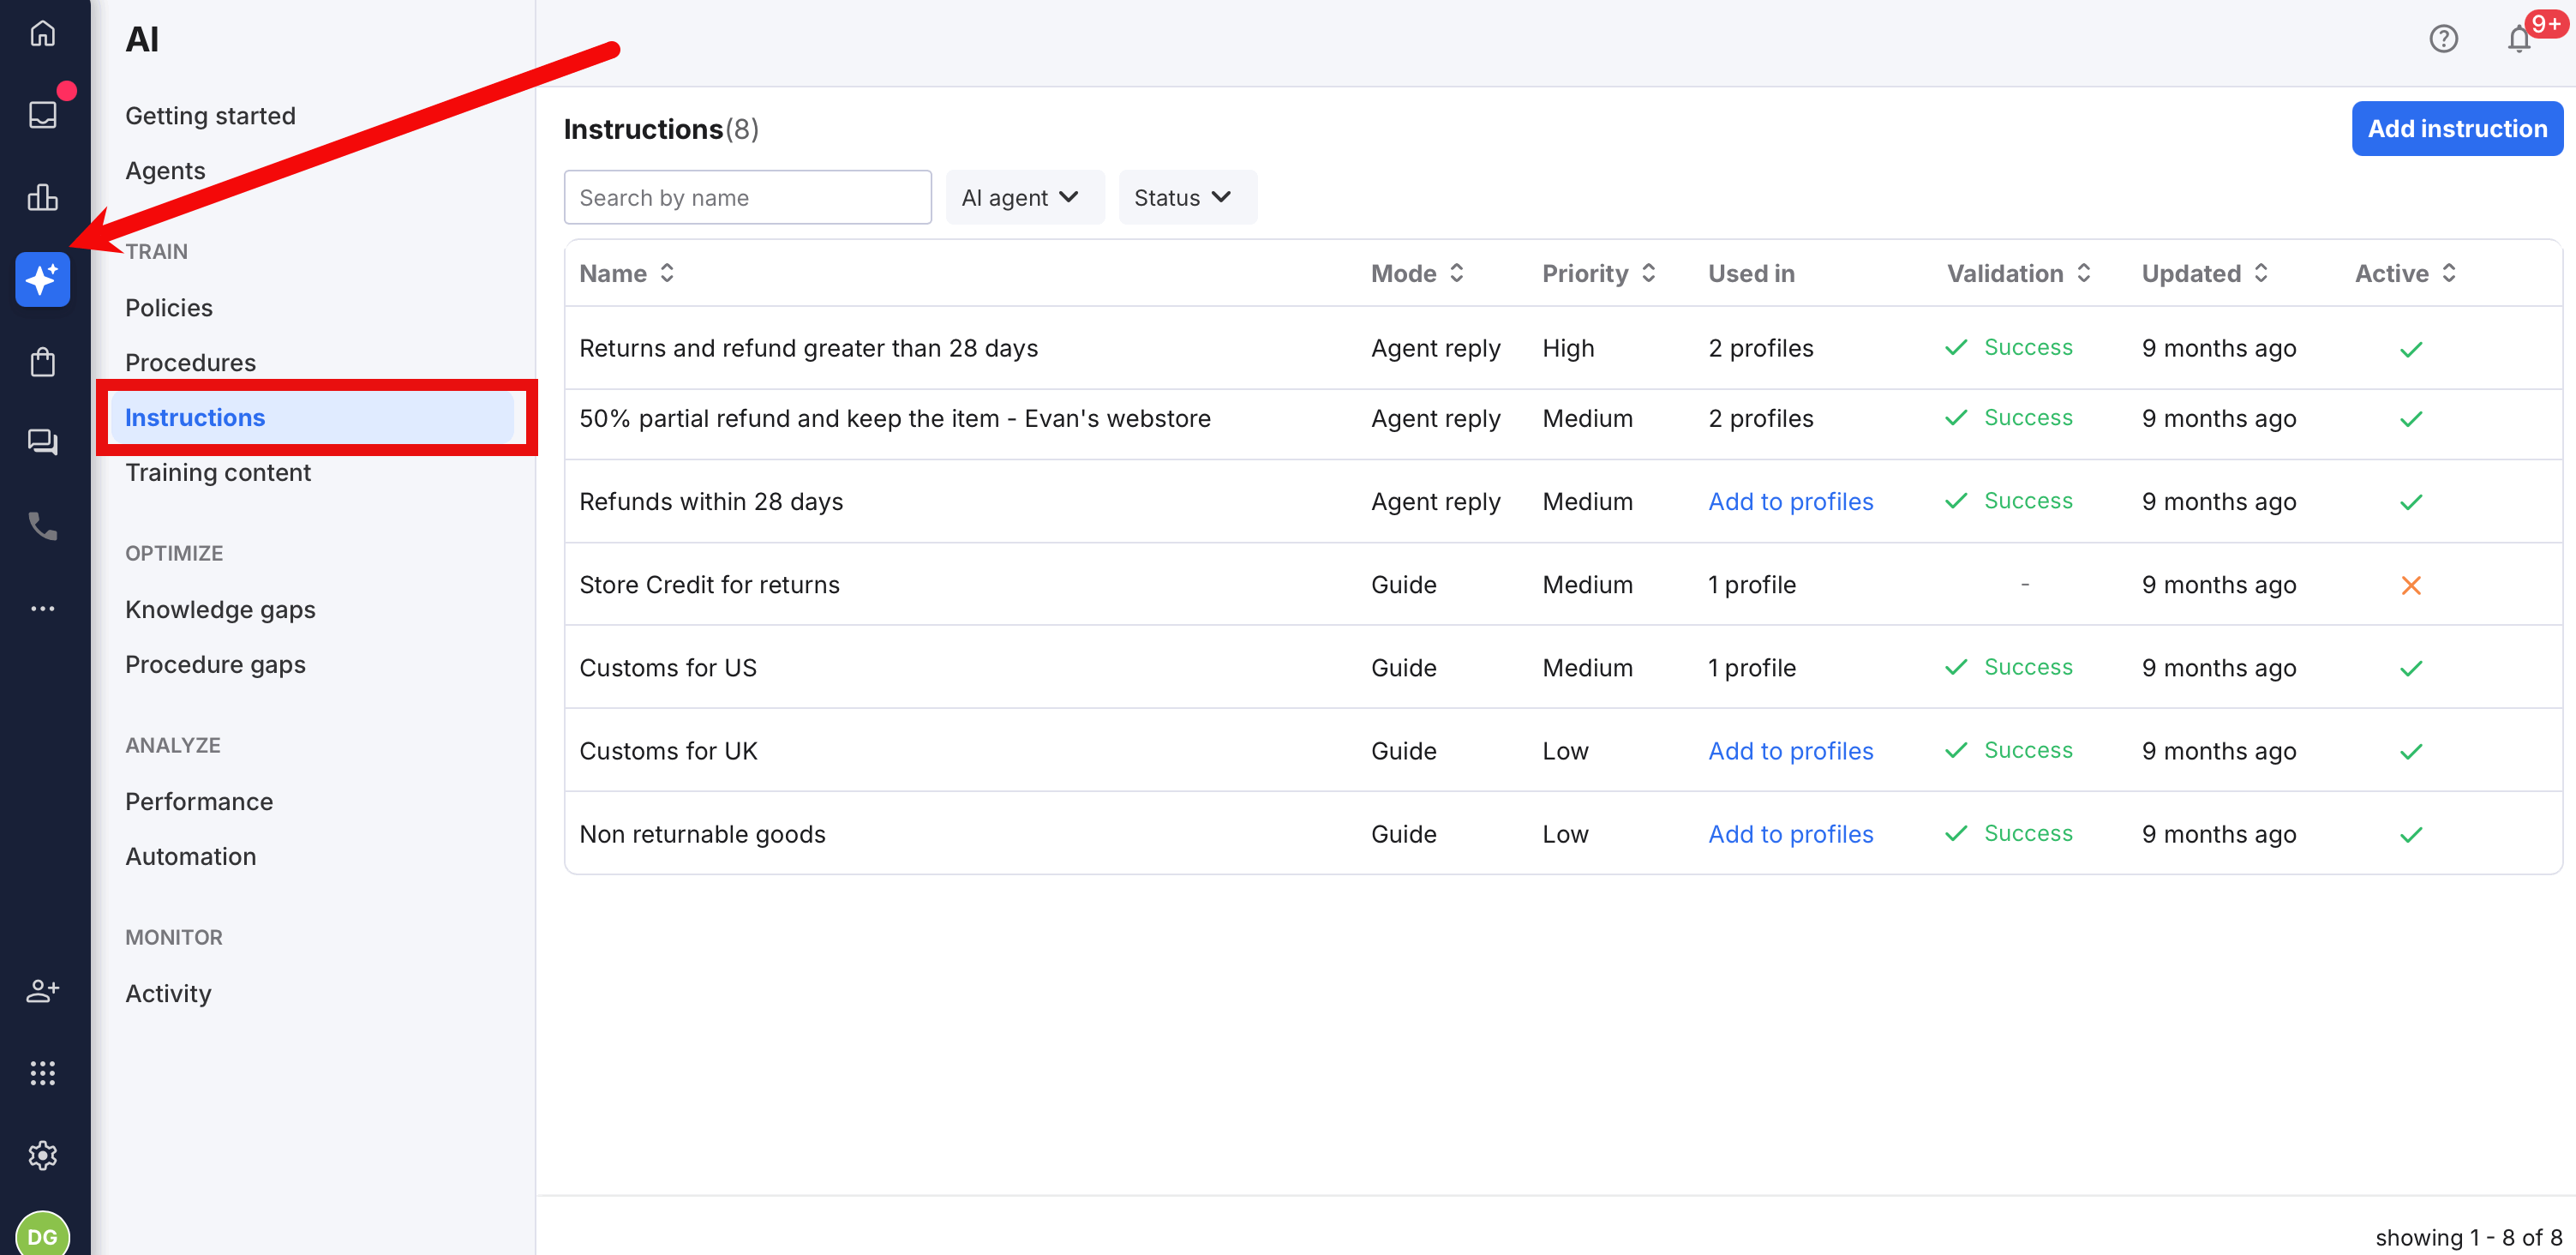Open the chat conversations icon
Screen dimensions: 2576x1255
(x=42, y=442)
